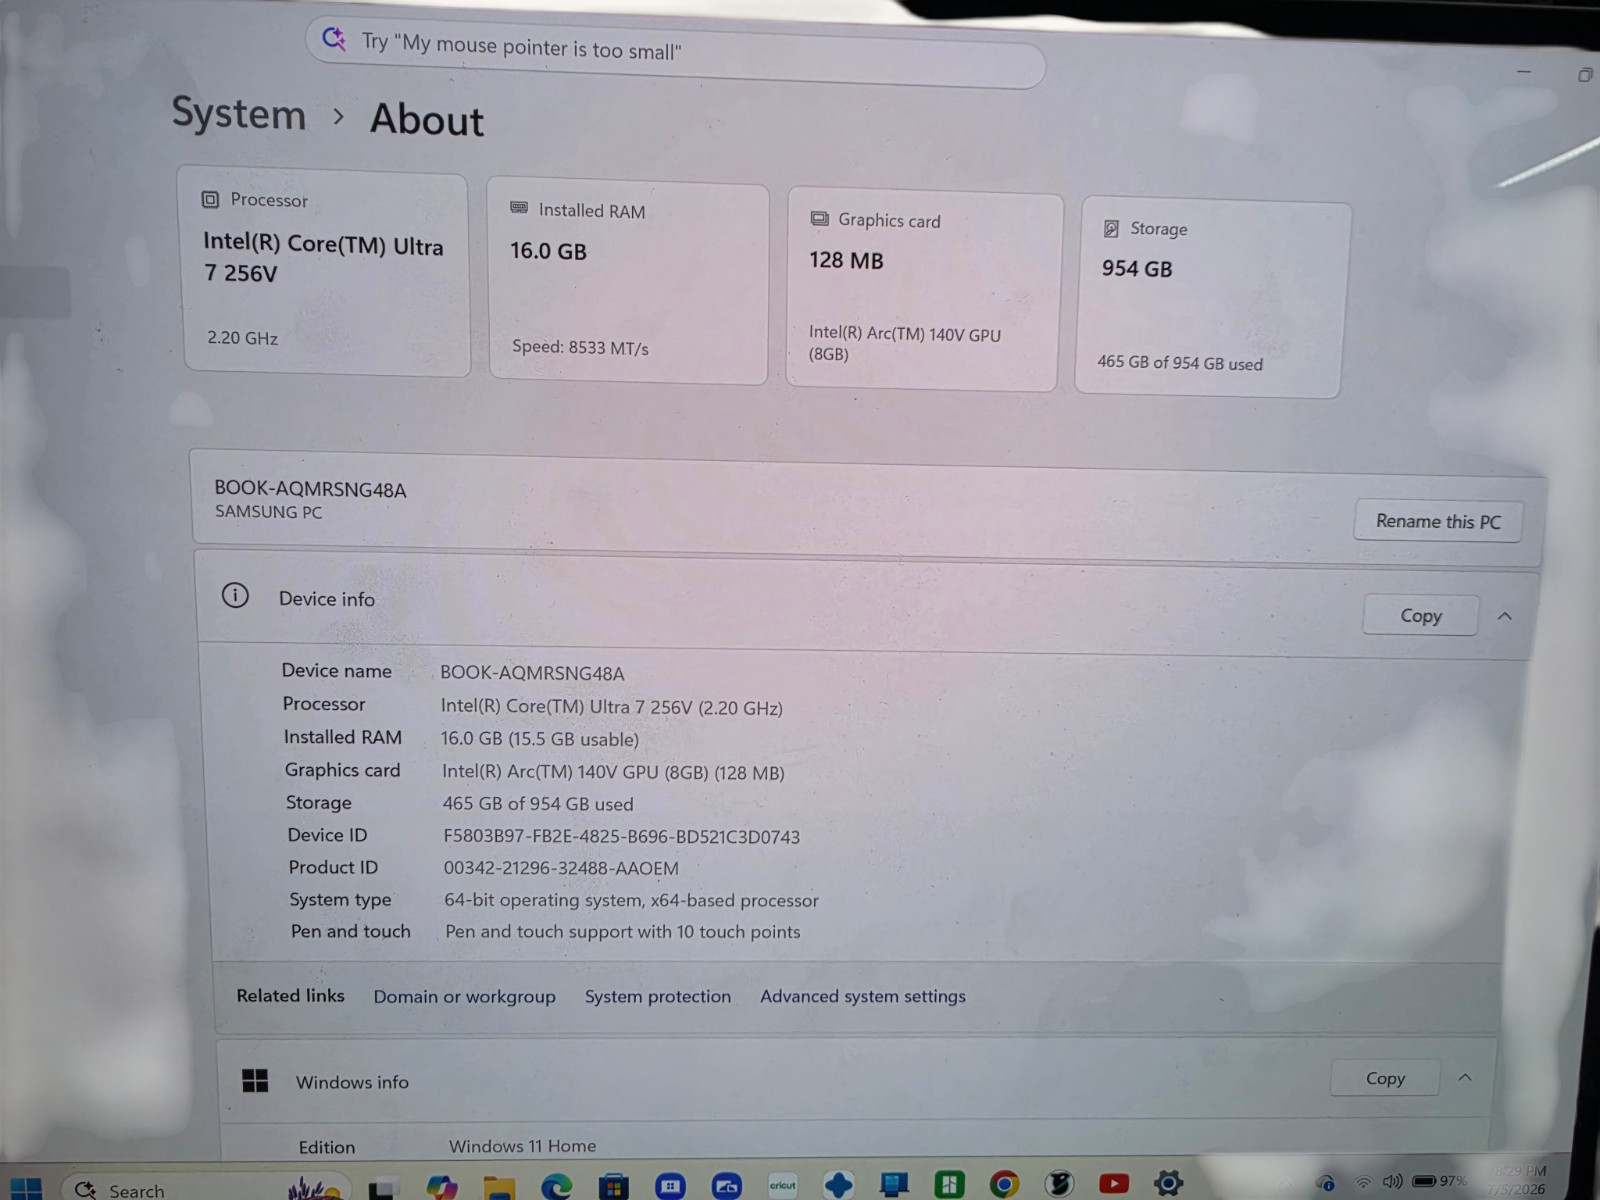Click 'Windows 11 Home' edition text
The width and height of the screenshot is (1600, 1200).
(522, 1146)
